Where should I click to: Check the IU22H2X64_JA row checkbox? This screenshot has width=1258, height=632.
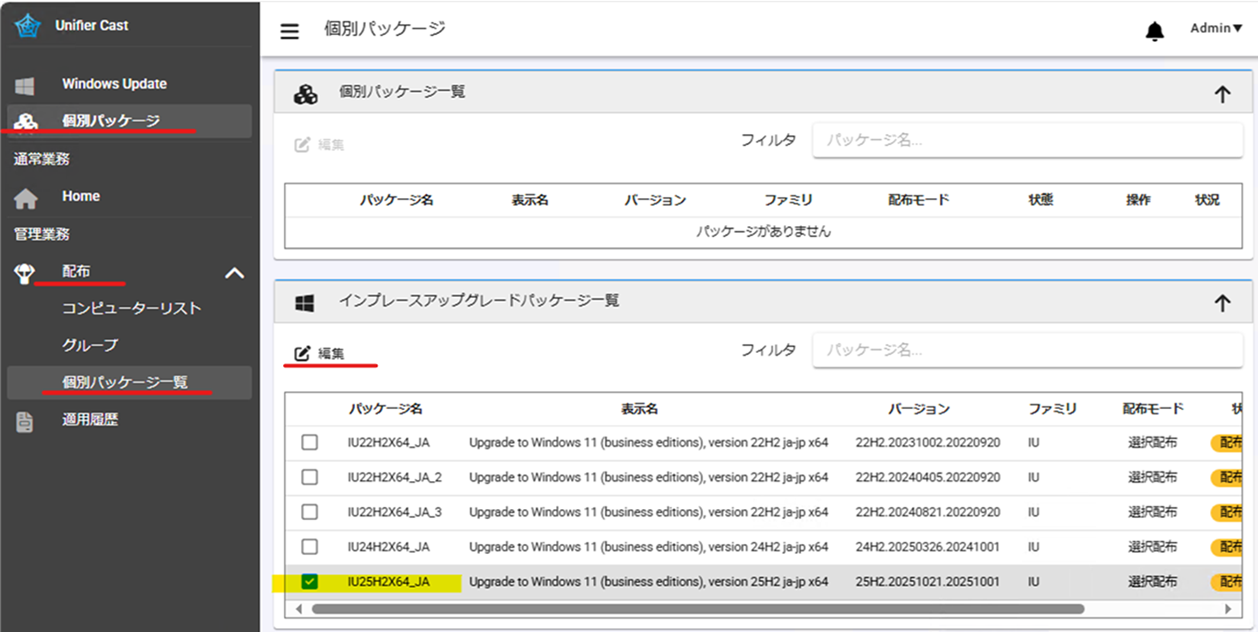pyautogui.click(x=309, y=442)
